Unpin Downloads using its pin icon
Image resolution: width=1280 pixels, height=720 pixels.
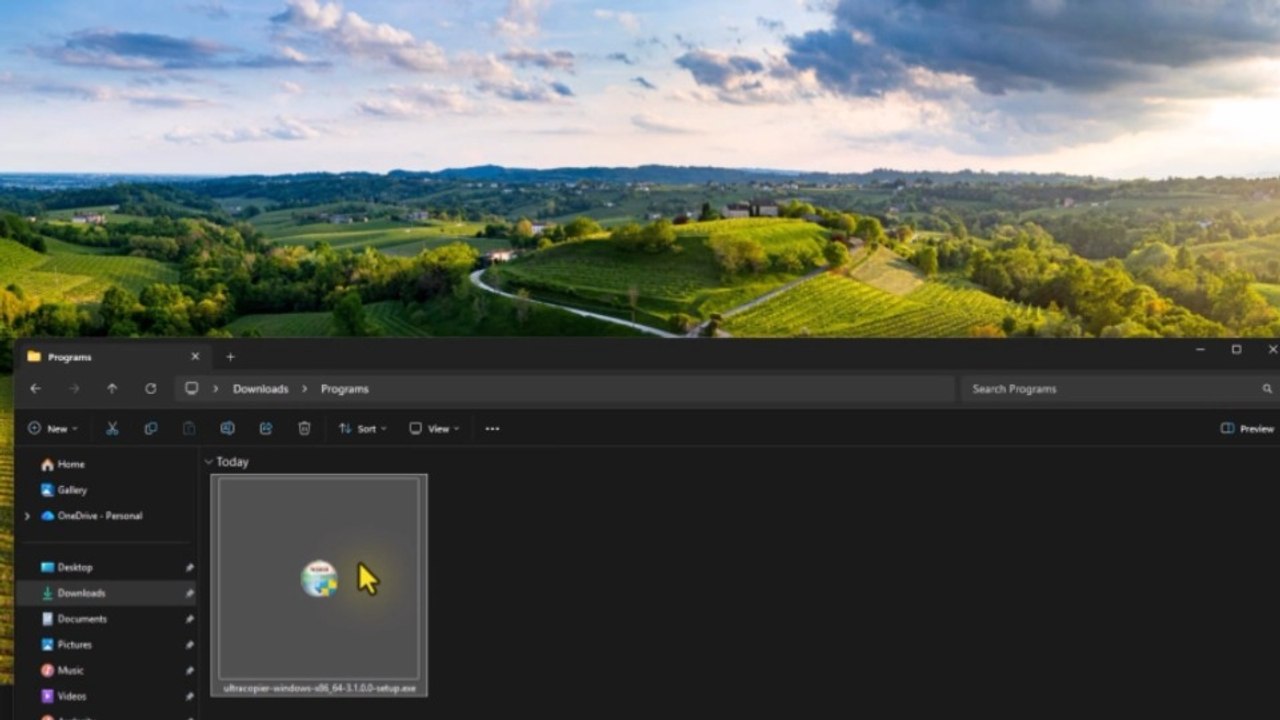point(189,593)
